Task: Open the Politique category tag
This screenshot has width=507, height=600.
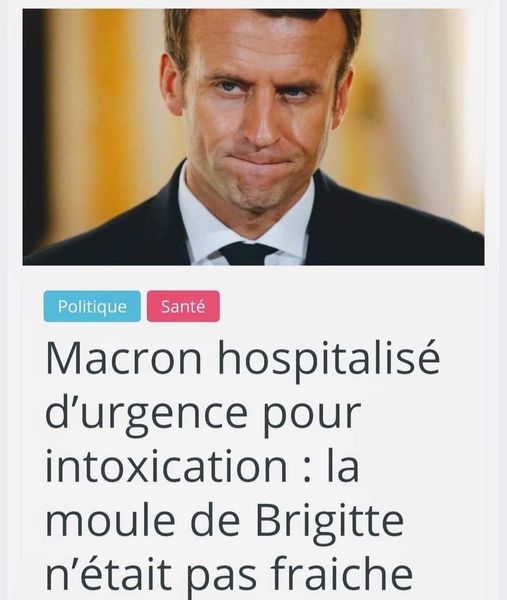Action: (92, 306)
